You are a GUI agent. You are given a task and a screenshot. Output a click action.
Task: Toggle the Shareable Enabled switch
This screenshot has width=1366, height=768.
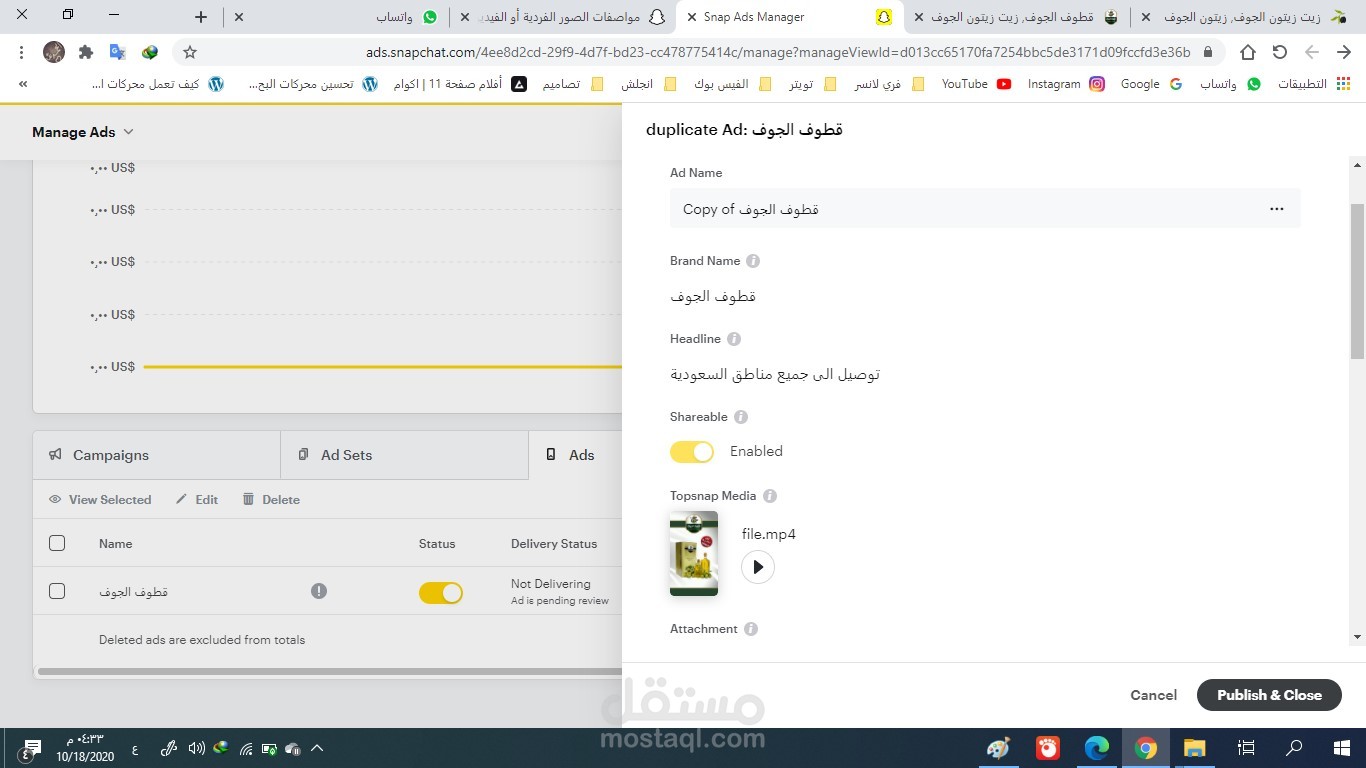tap(692, 452)
